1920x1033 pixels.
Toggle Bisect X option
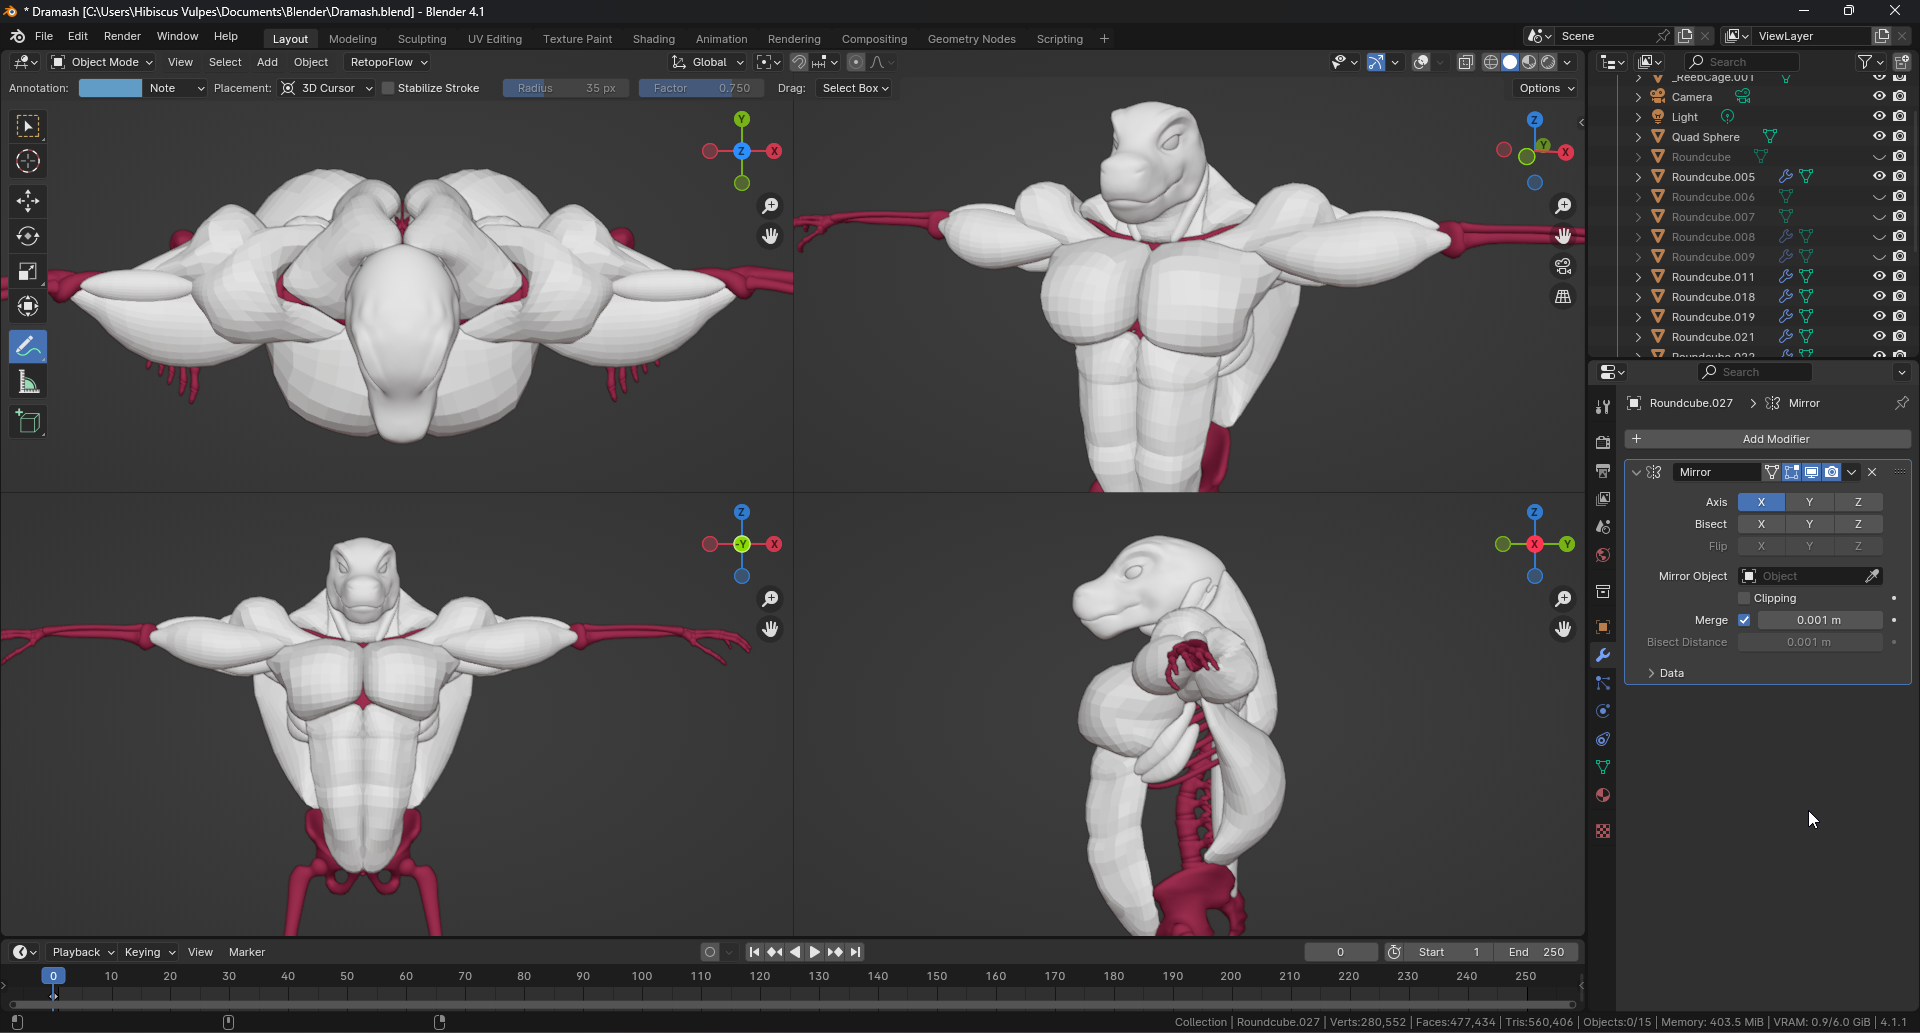click(x=1761, y=524)
